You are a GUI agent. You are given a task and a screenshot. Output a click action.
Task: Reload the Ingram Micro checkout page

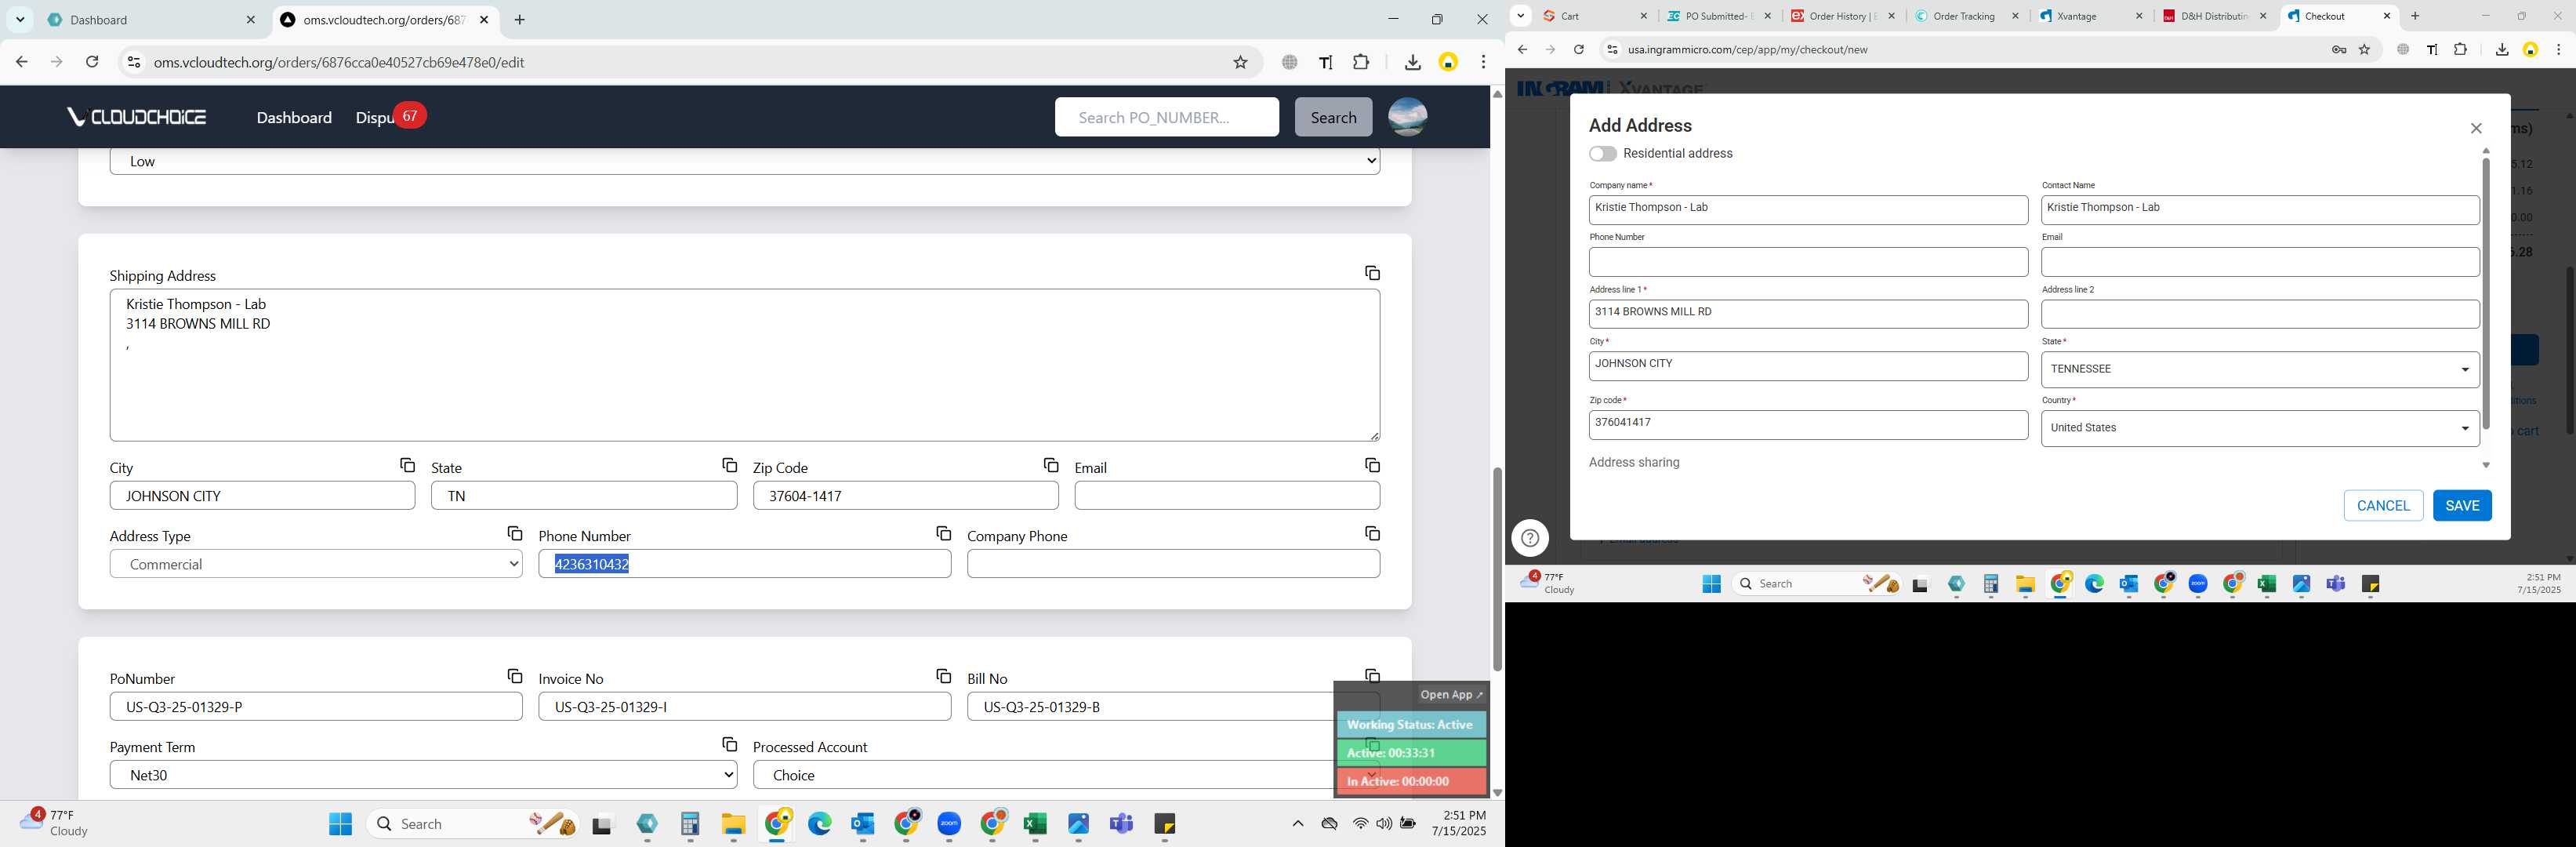tap(1578, 49)
